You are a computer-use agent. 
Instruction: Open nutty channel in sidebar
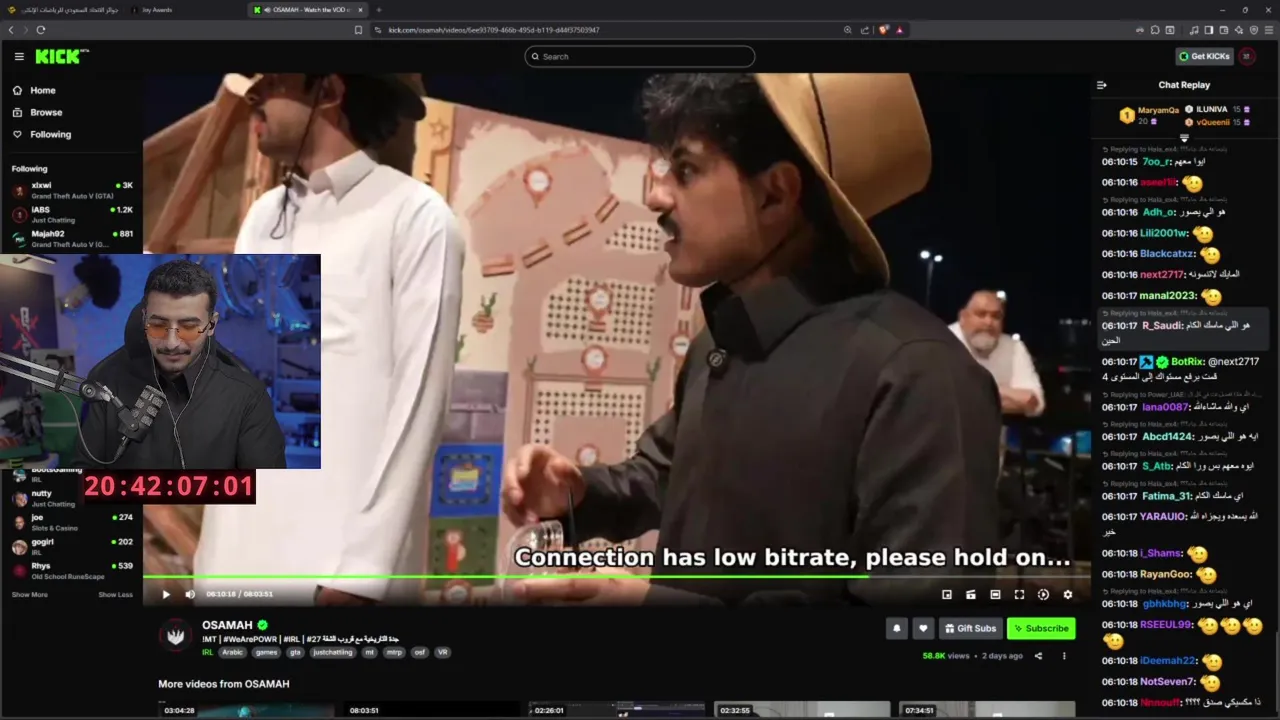coord(72,498)
